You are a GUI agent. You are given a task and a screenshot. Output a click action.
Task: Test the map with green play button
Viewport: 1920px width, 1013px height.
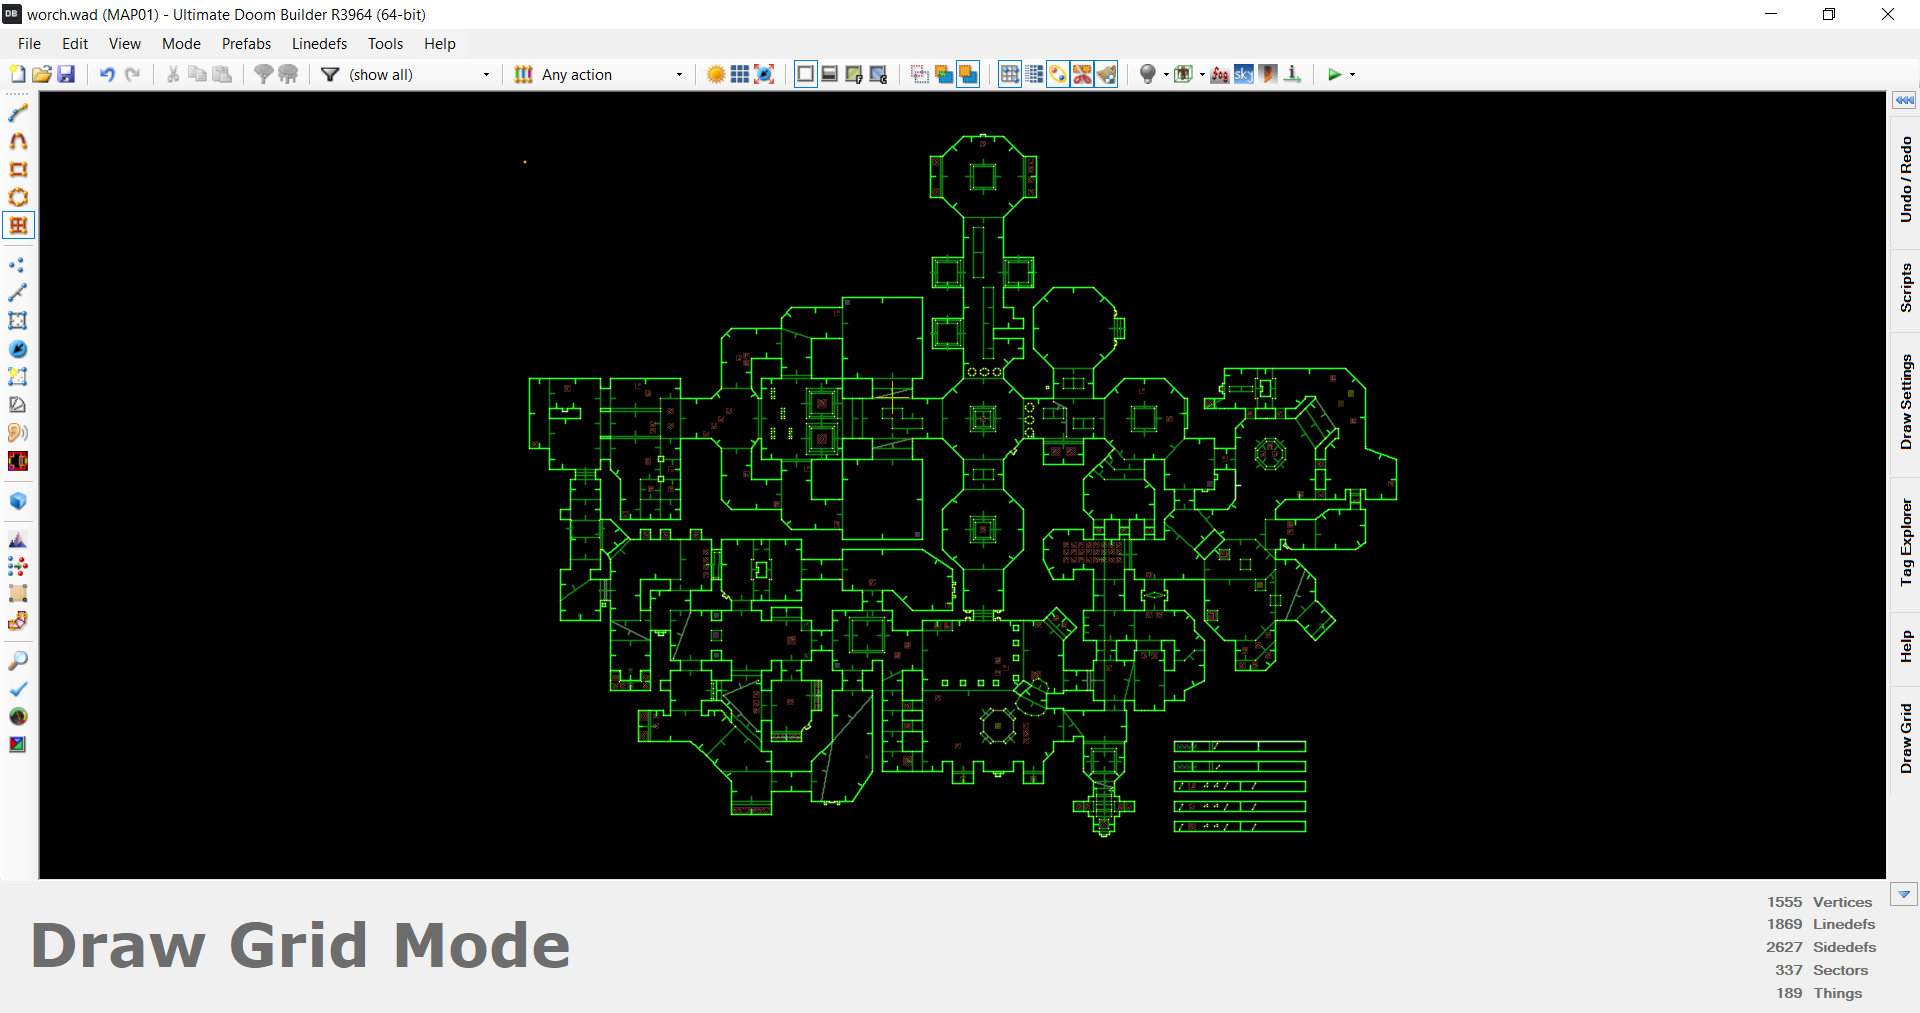(1334, 74)
